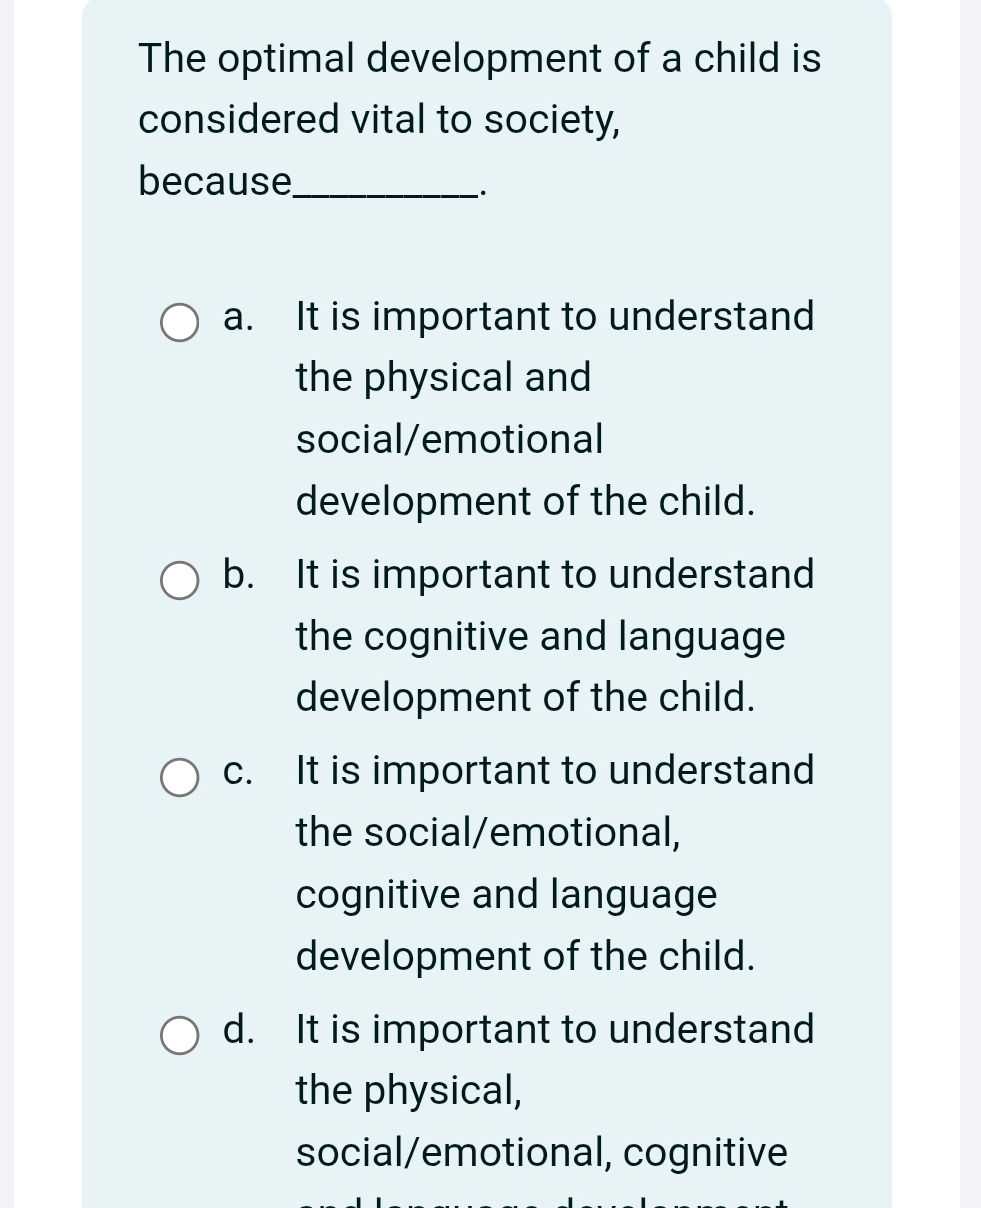Click the option letter label 'c.'
Image resolution: width=981 pixels, height=1208 pixels.
[237, 772]
